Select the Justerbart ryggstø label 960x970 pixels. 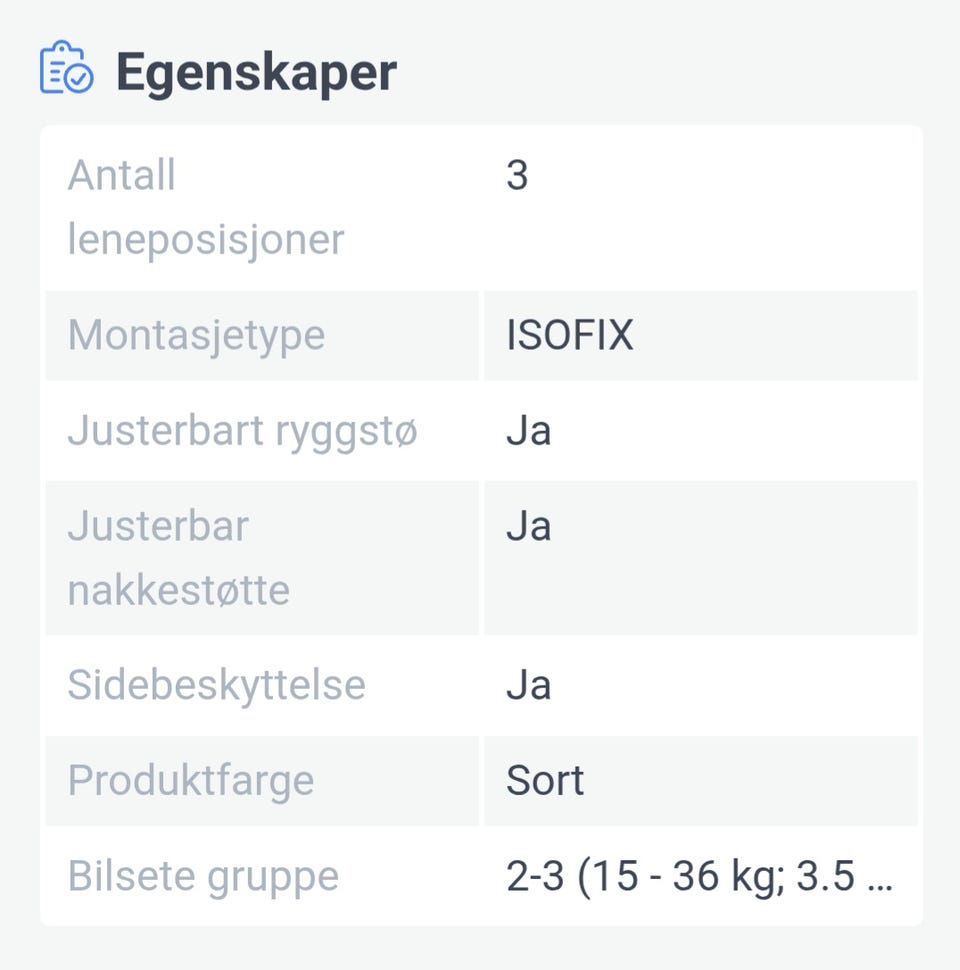coord(242,431)
